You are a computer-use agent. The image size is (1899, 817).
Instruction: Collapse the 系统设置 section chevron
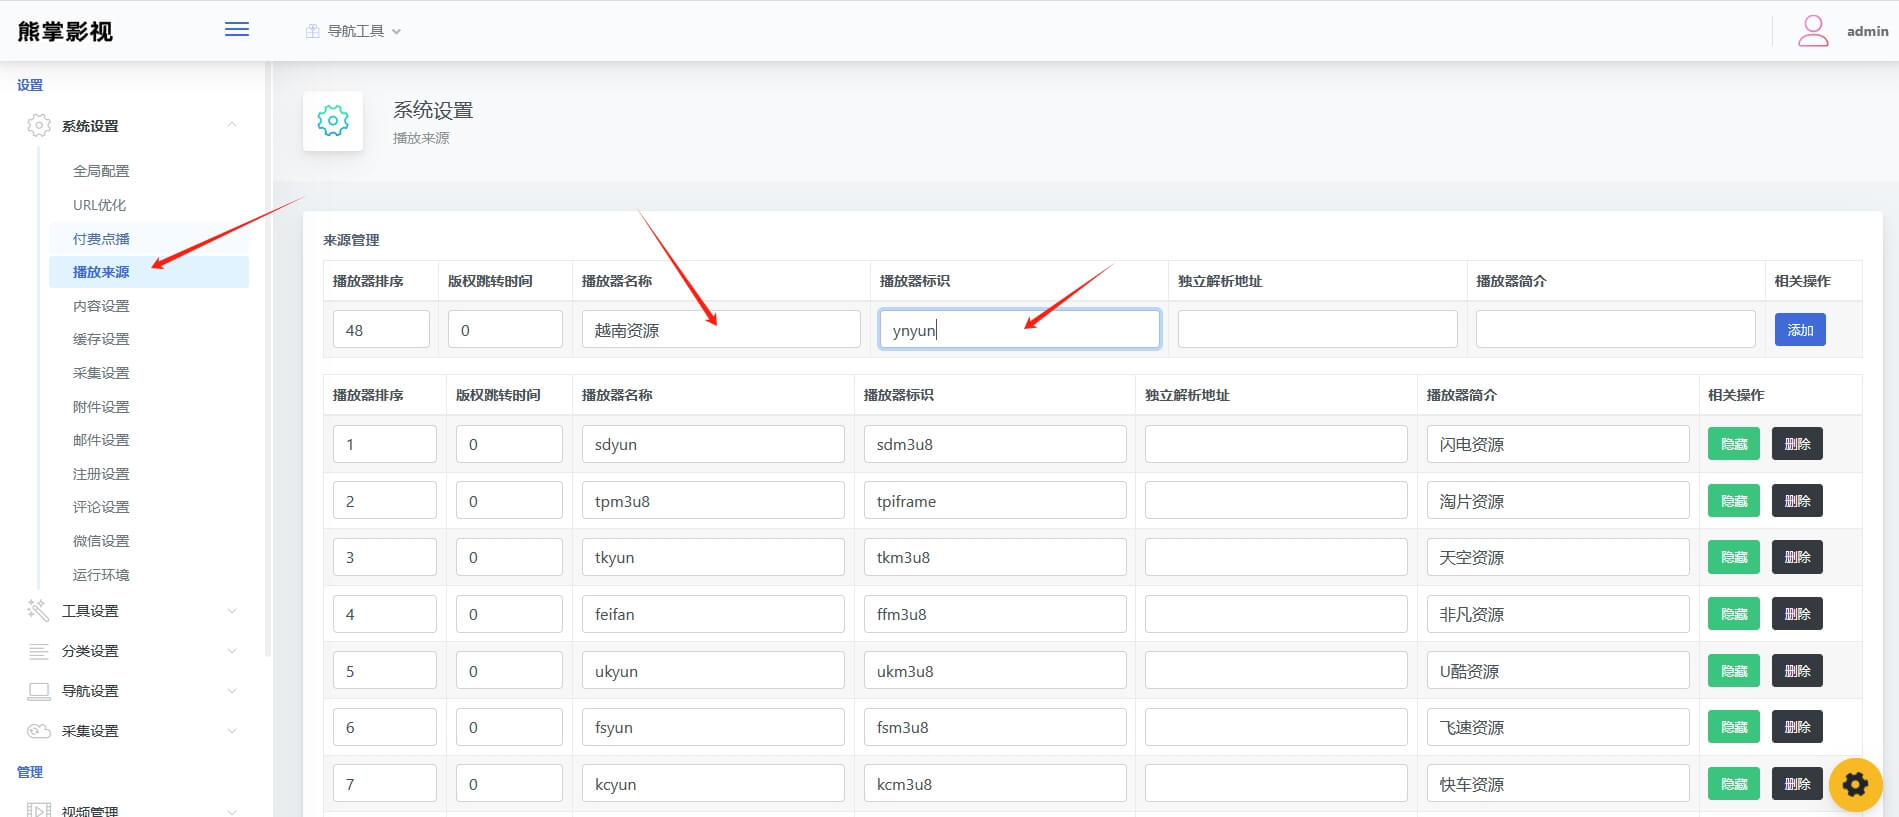[x=232, y=125]
